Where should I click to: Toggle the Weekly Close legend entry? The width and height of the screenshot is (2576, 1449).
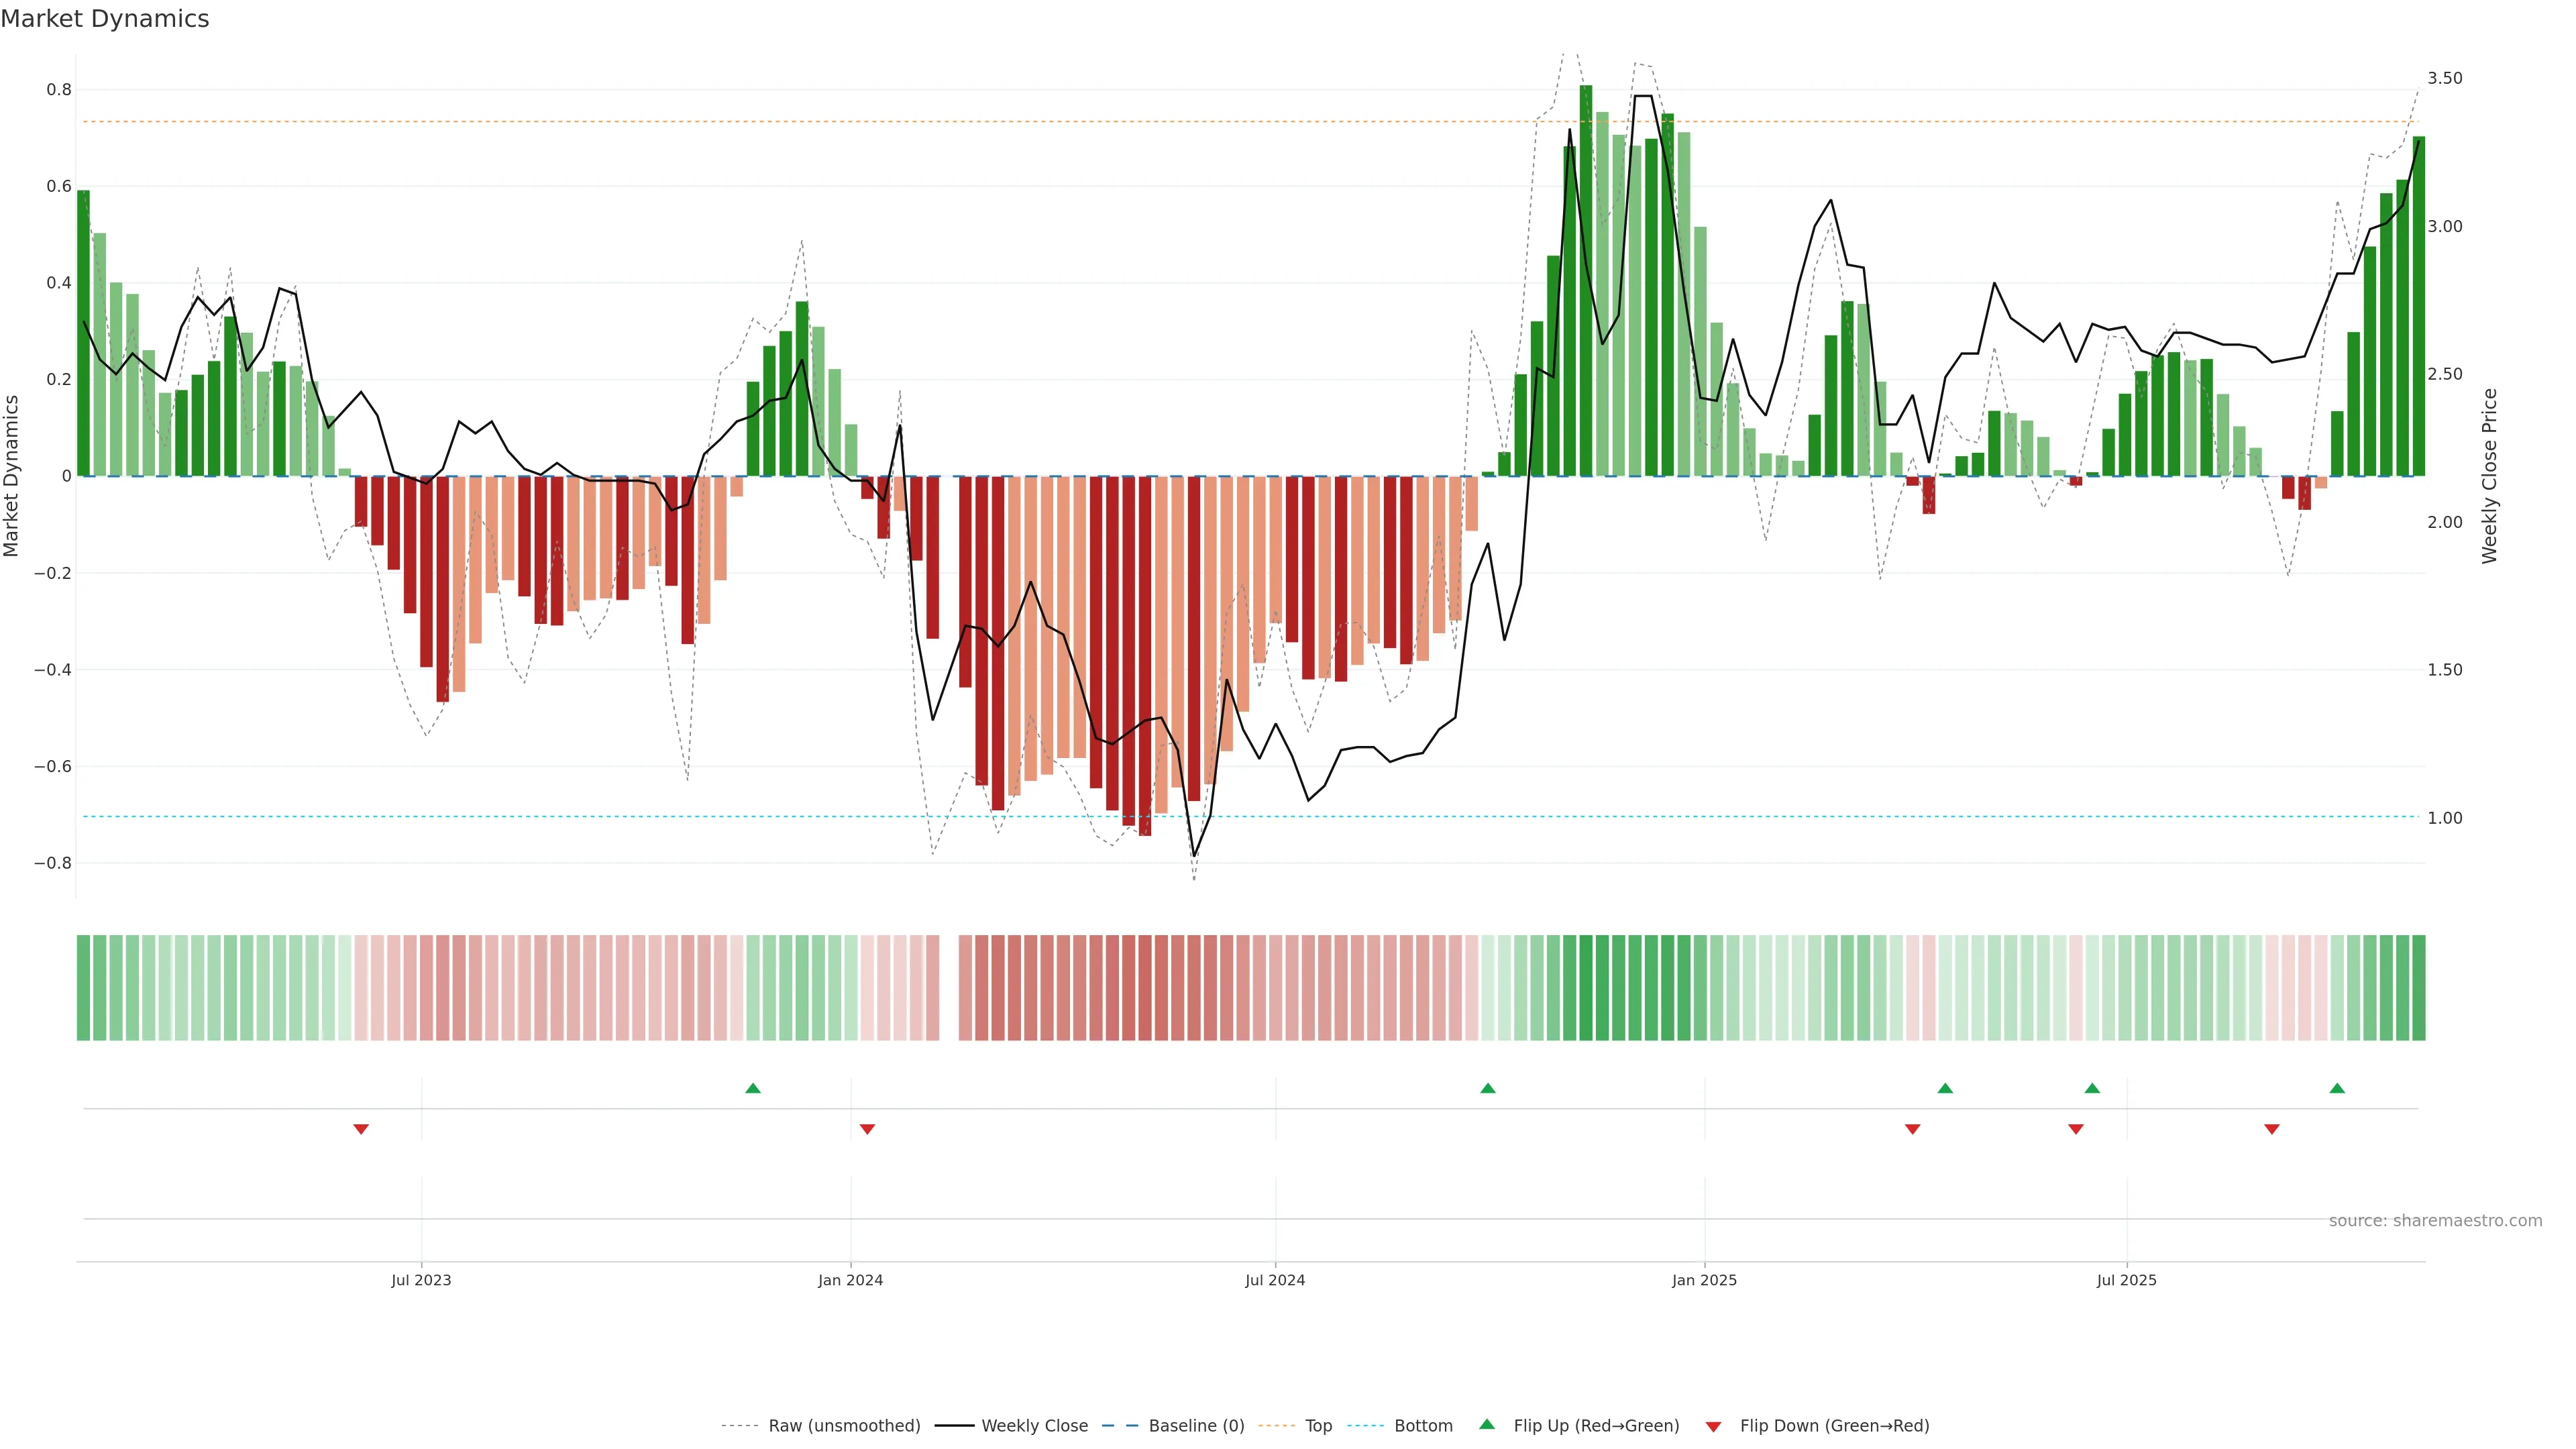[1034, 1425]
